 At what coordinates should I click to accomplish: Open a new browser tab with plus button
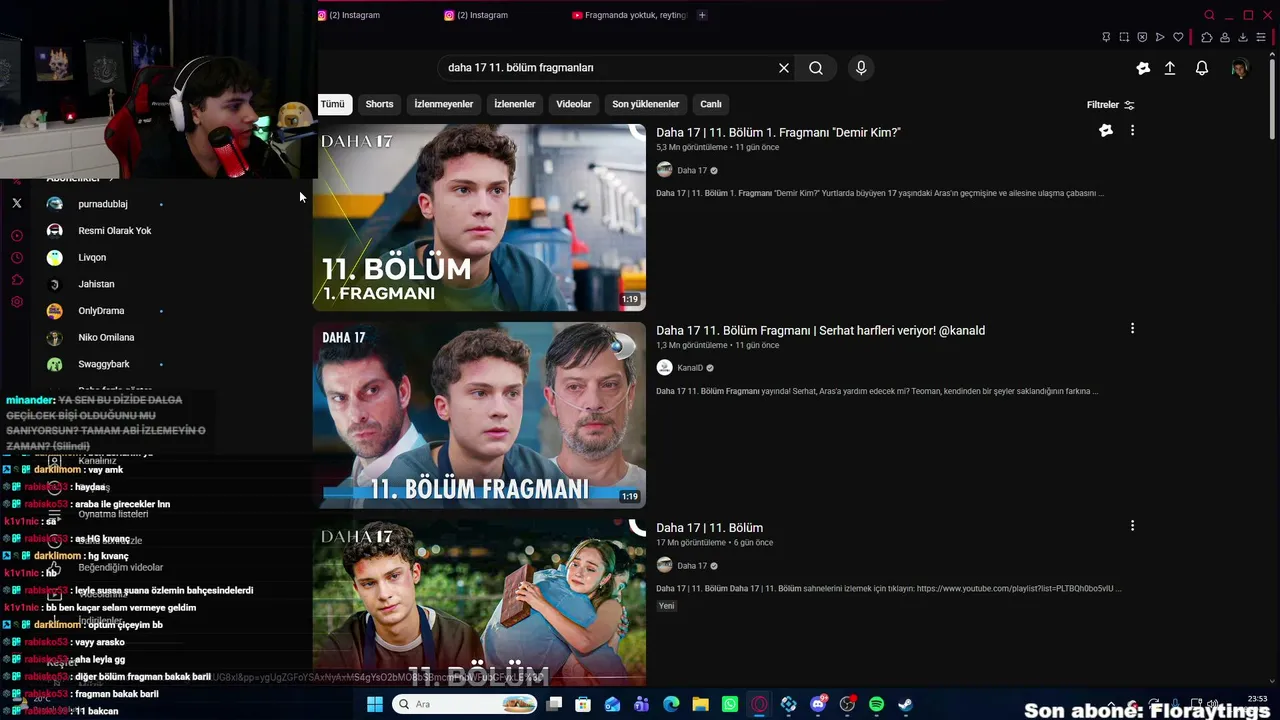(x=702, y=15)
